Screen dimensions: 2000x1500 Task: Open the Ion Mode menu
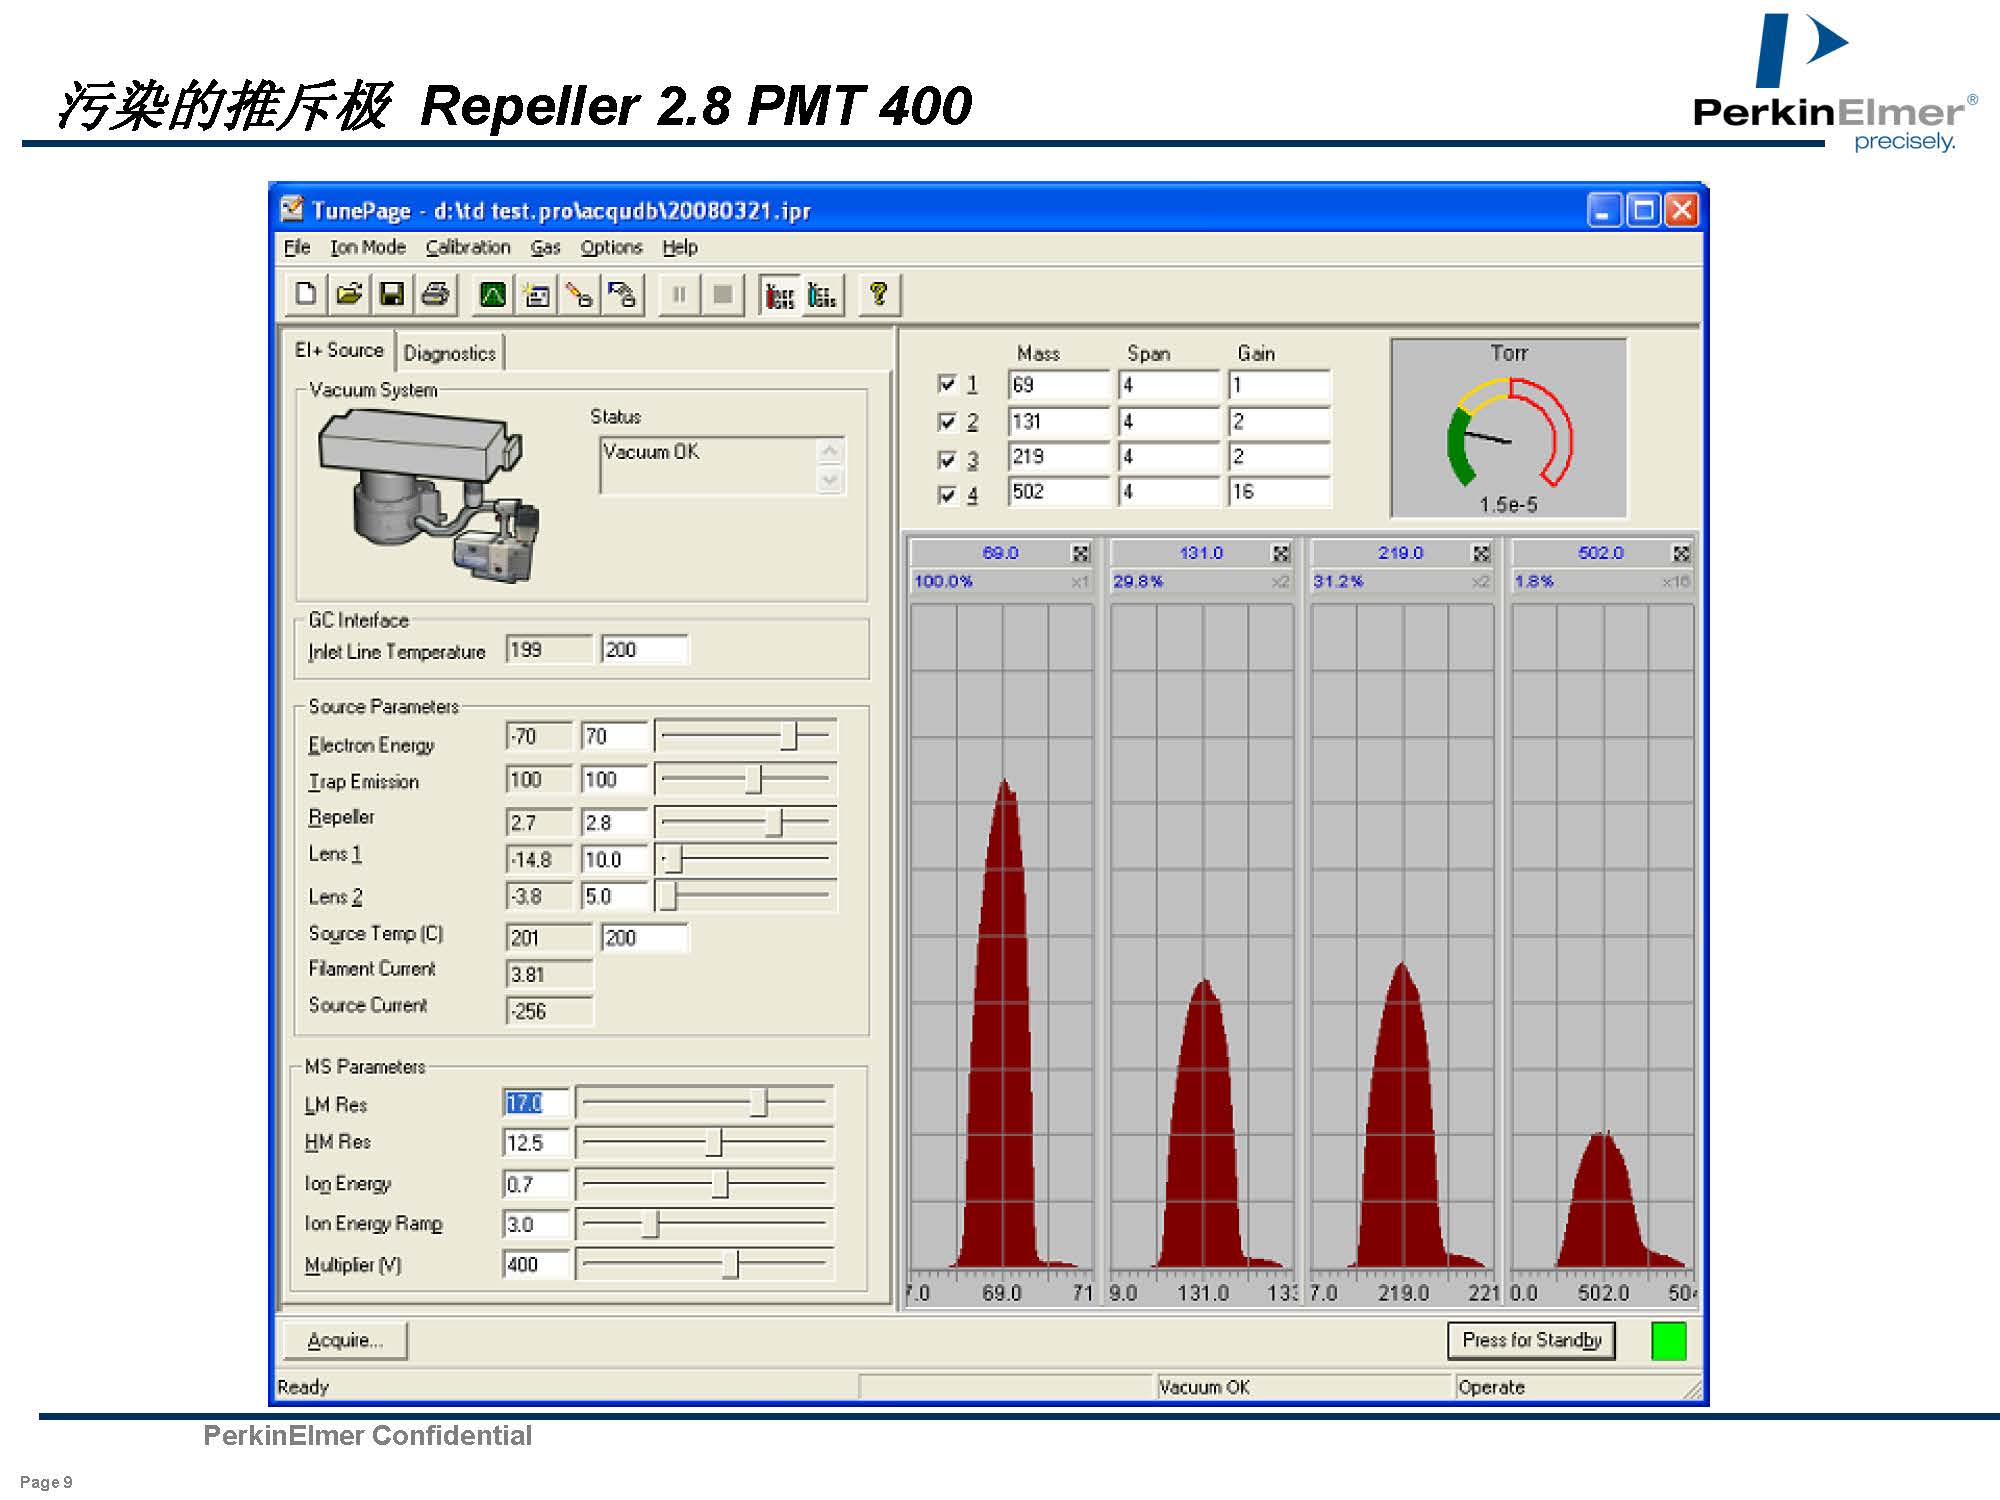pos(368,247)
